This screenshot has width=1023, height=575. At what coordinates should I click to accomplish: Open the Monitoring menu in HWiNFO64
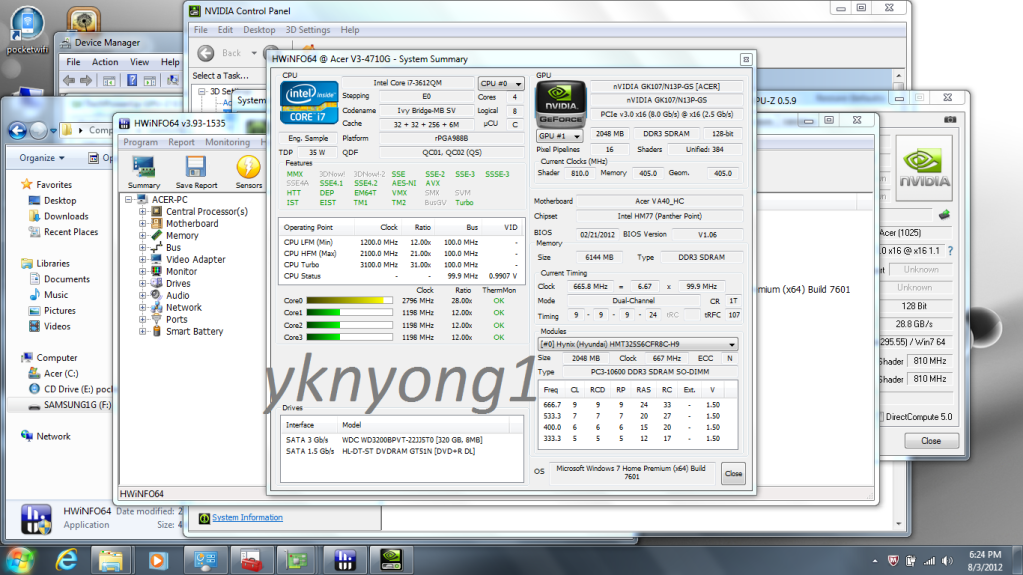tap(227, 142)
